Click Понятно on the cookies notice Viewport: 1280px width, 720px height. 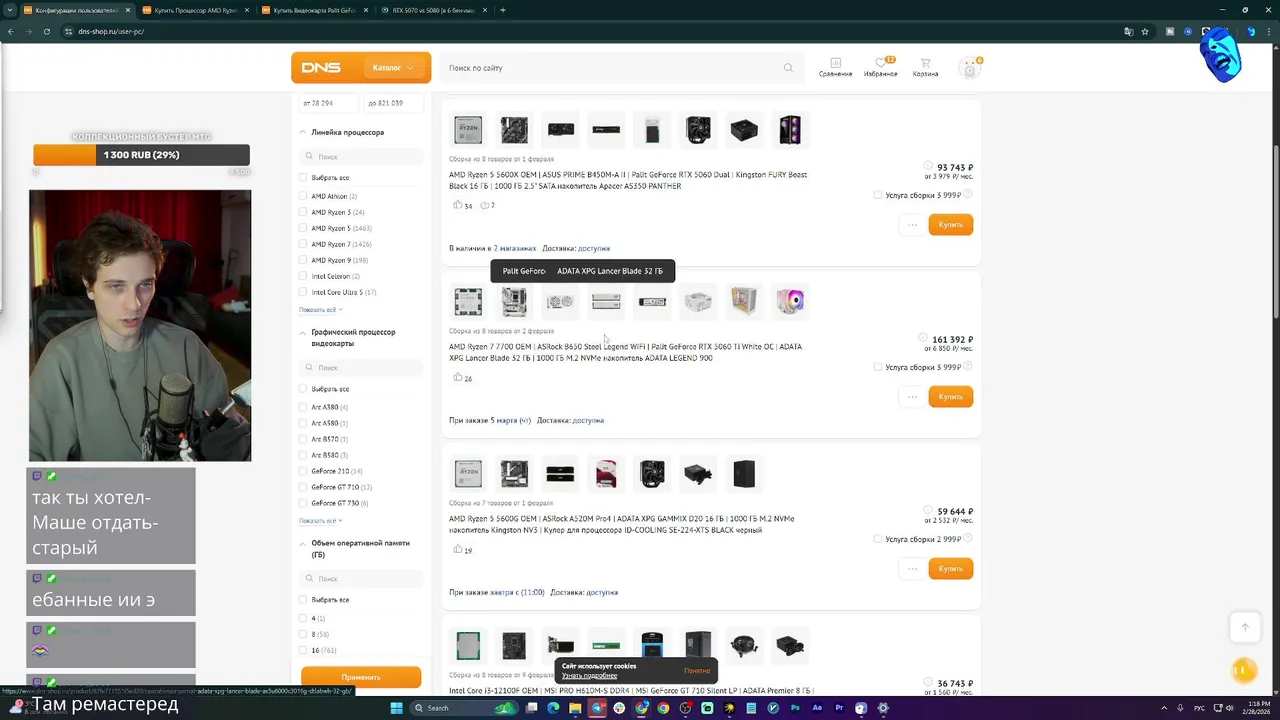click(697, 671)
